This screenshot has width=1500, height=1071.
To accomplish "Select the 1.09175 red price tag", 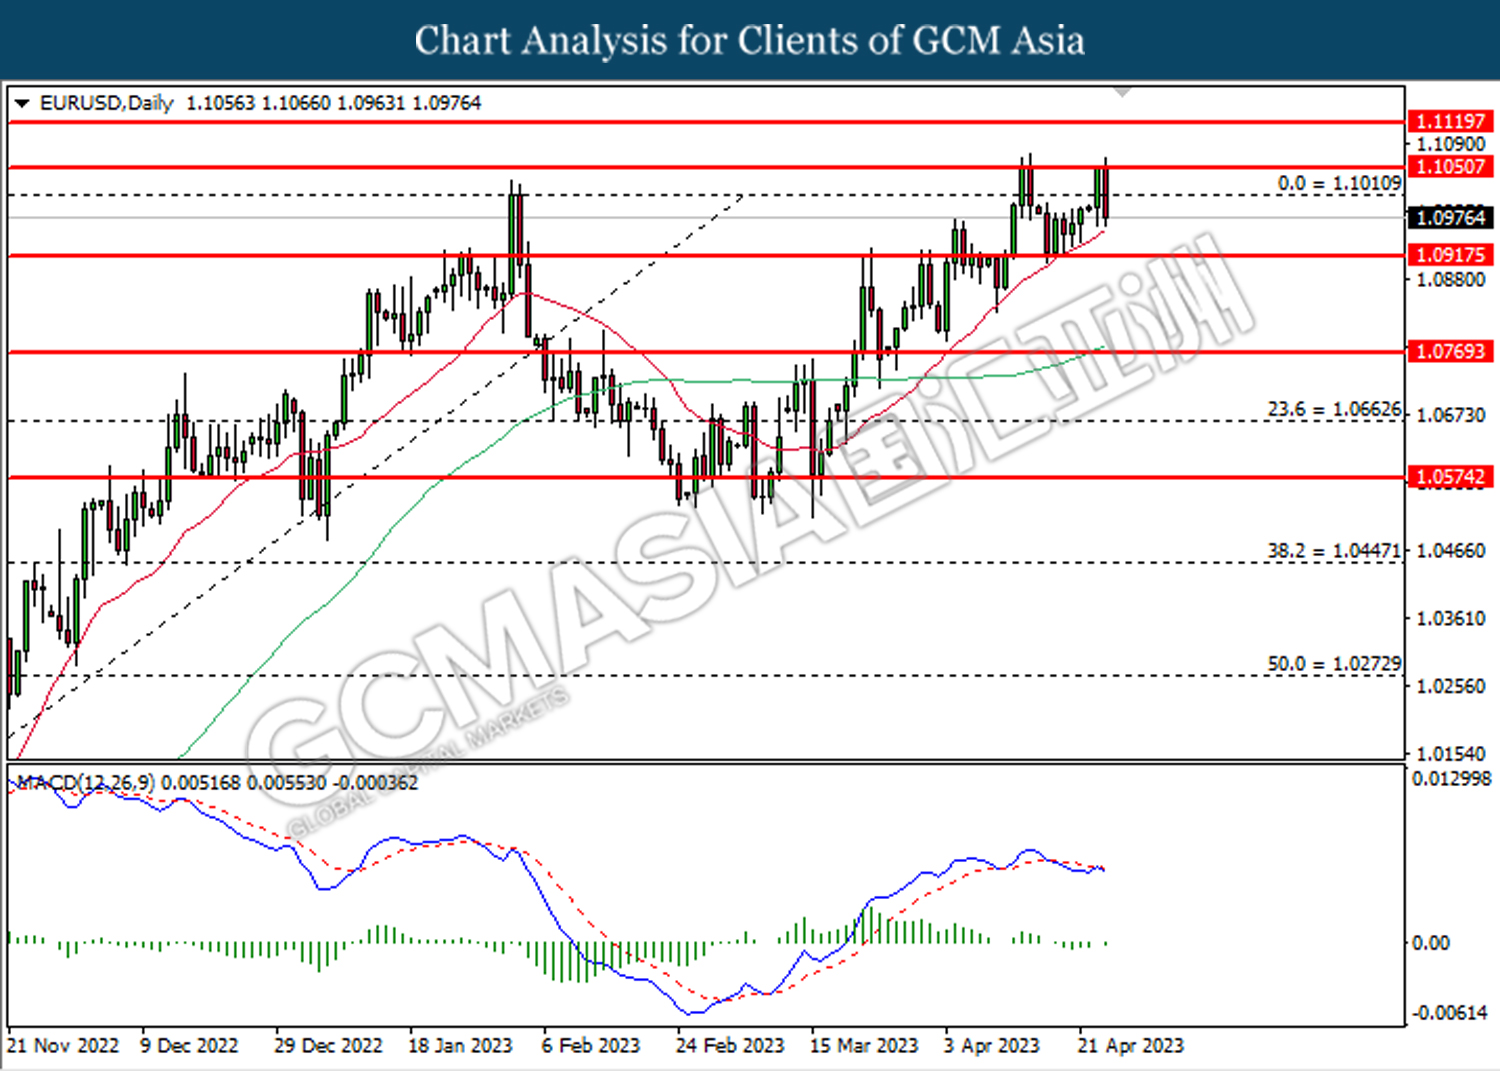I will click(x=1451, y=255).
